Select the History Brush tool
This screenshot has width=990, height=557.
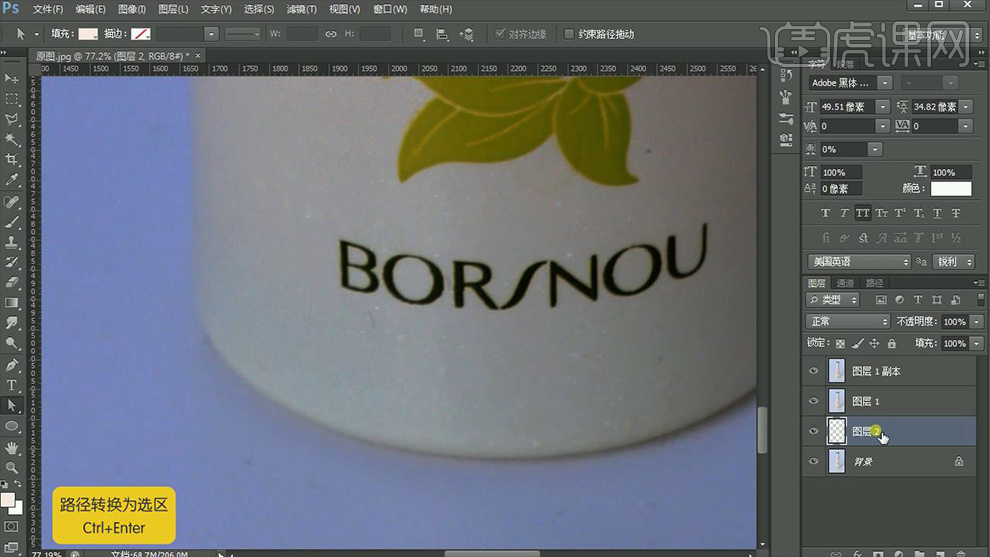pyautogui.click(x=11, y=263)
